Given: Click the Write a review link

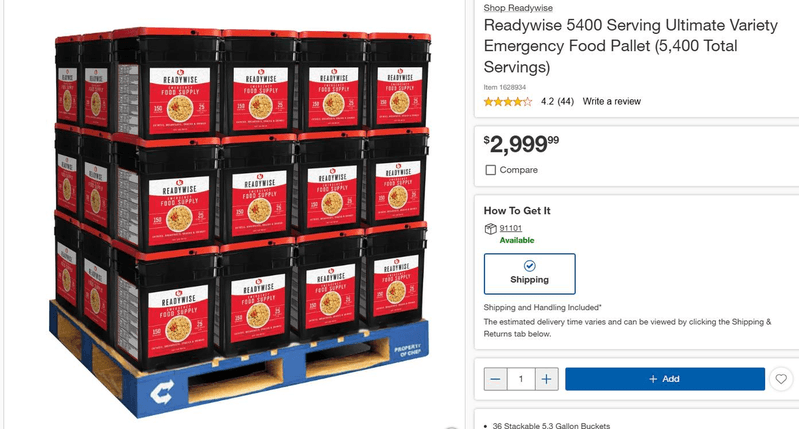Looking at the screenshot, I should click(x=612, y=101).
